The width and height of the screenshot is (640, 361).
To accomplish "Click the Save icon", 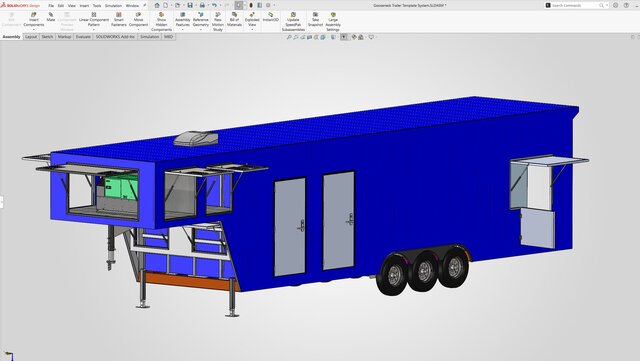I will pos(190,5).
